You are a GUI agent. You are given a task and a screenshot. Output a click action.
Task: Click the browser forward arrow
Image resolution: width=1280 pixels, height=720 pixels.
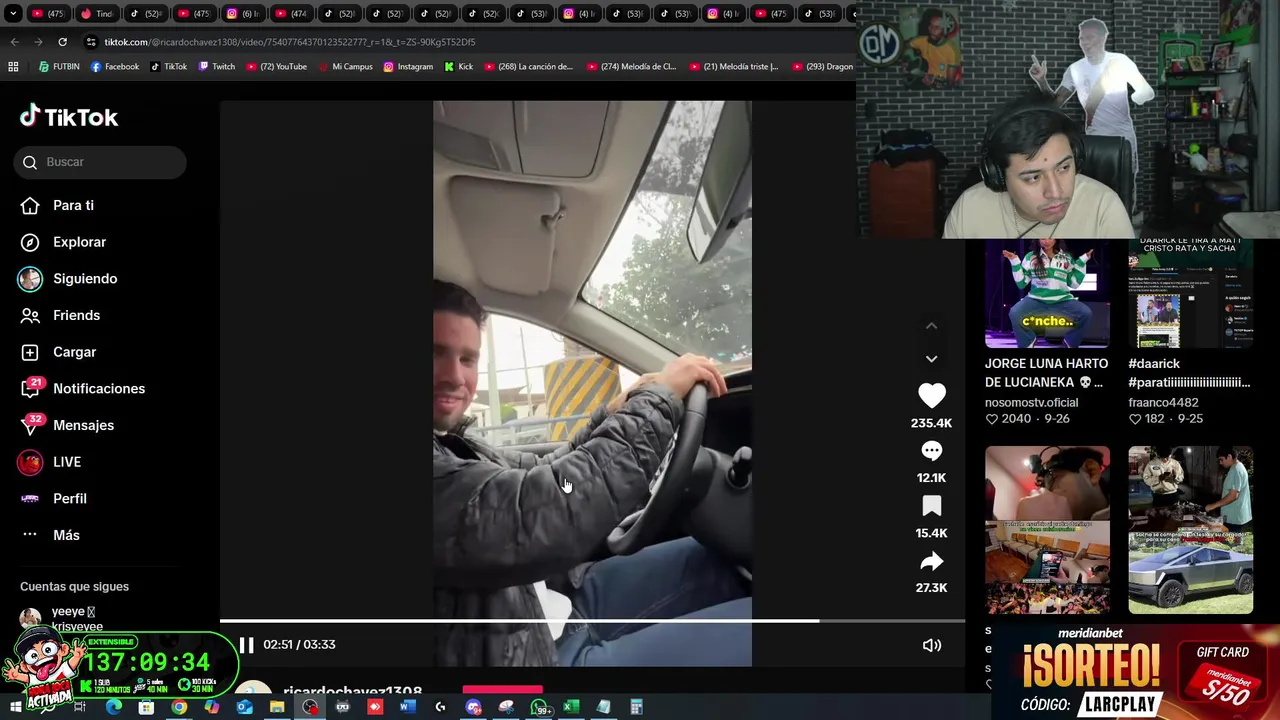38,42
